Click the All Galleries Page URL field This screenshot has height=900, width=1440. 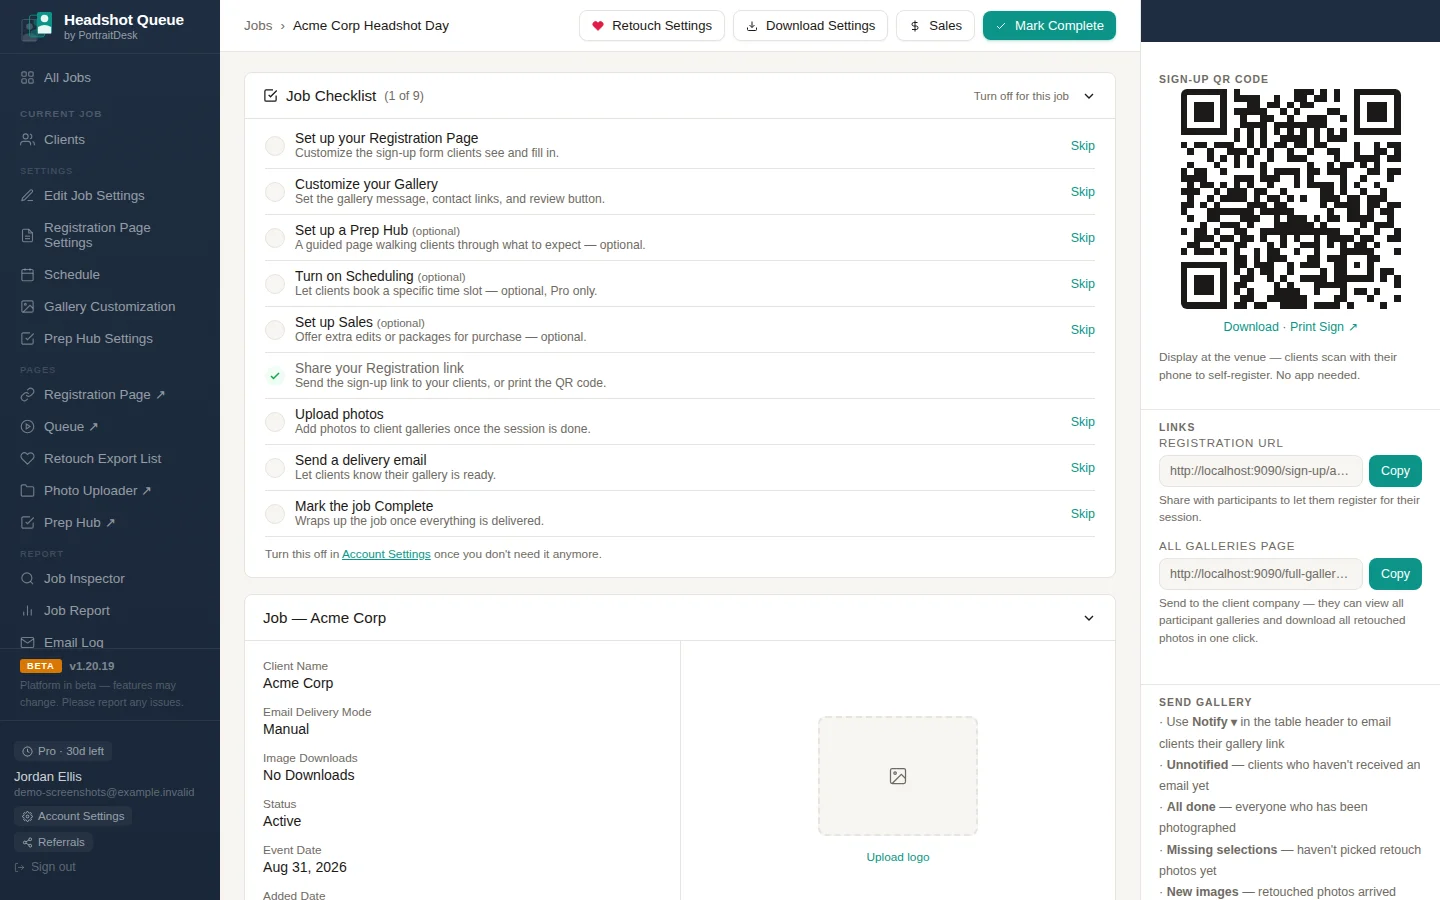click(x=1260, y=574)
